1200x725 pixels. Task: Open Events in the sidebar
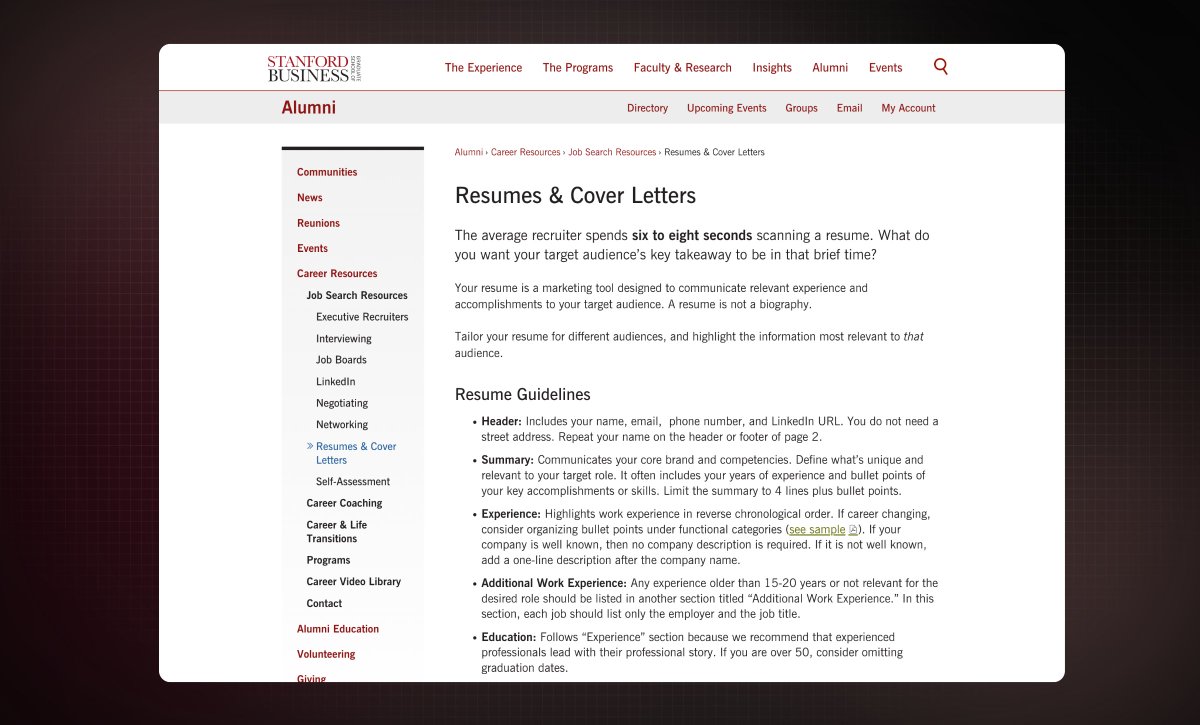(x=312, y=248)
